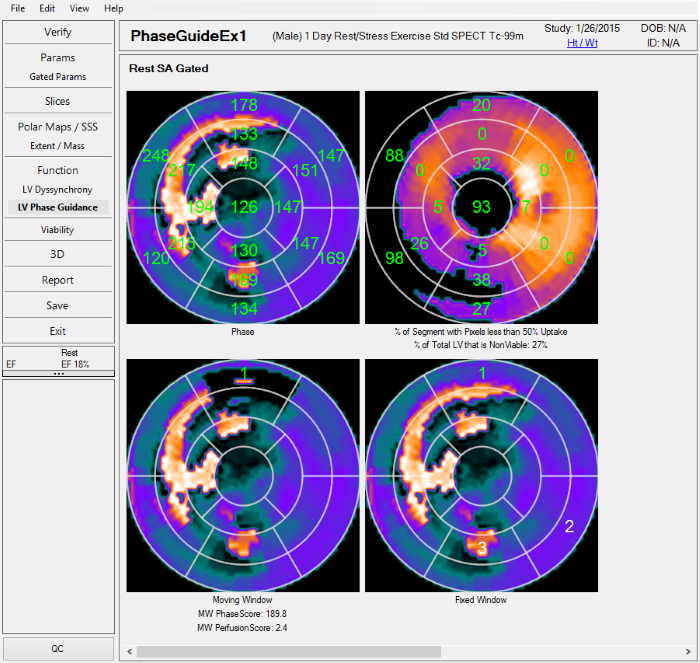Open the View menu
Screen dimensions: 700x663
pos(79,8)
